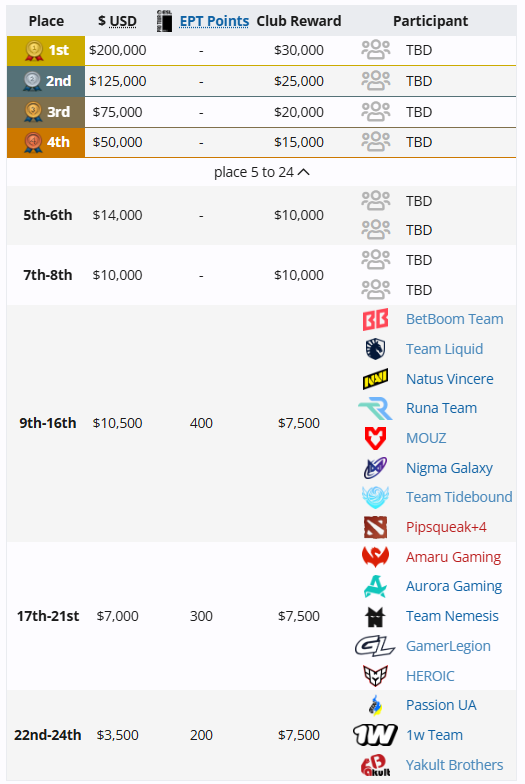Click the HEROIC team logo

tap(376, 676)
